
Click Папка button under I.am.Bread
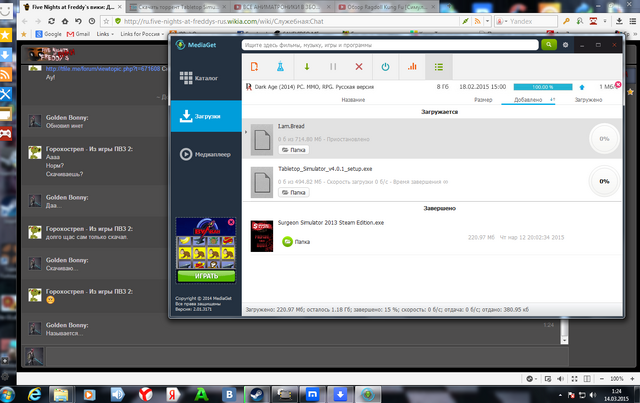tap(293, 150)
